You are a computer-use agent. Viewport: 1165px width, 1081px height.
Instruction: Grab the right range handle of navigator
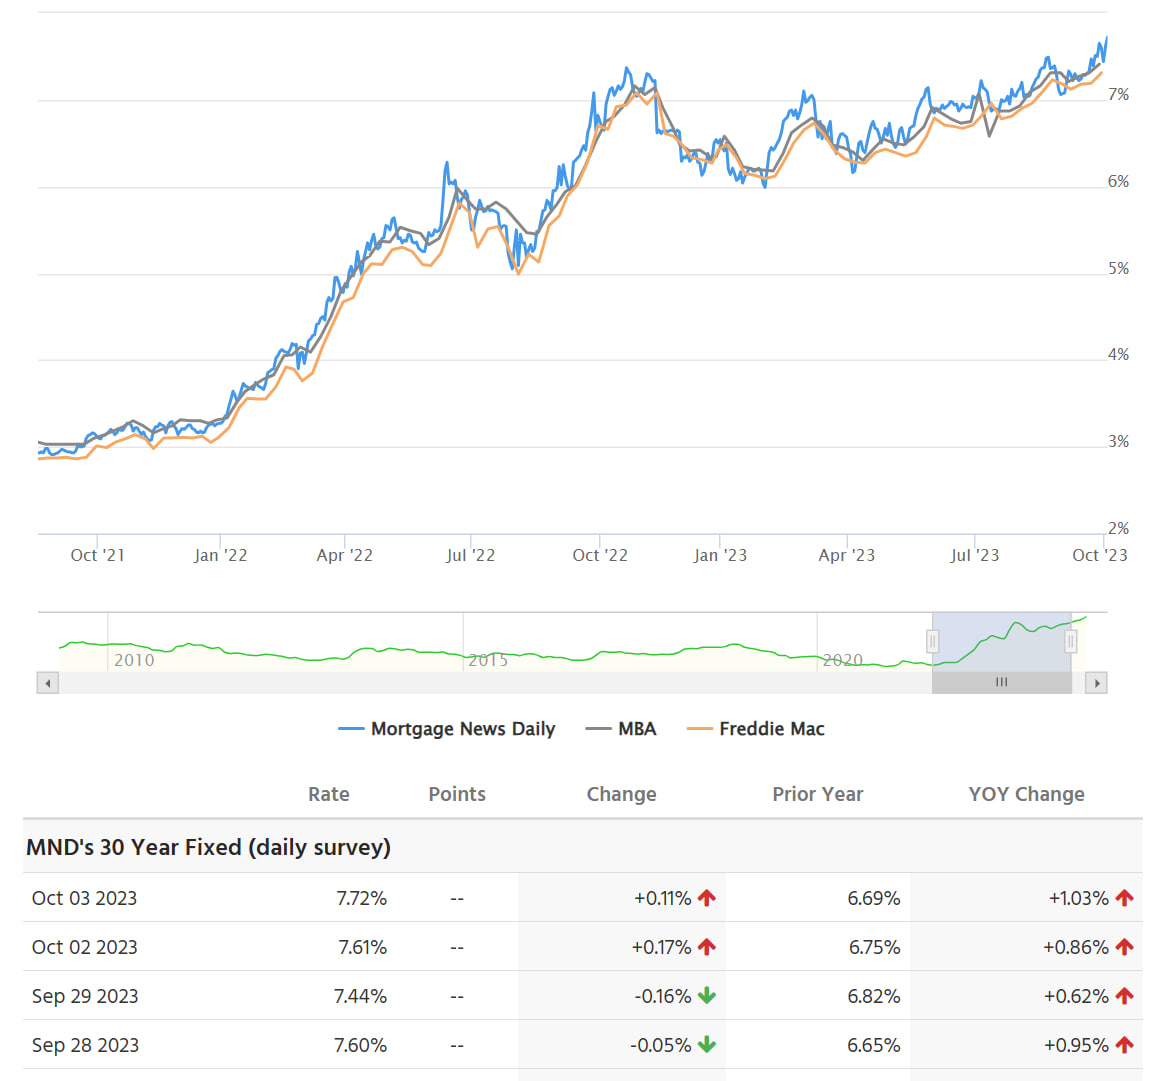point(1071,640)
